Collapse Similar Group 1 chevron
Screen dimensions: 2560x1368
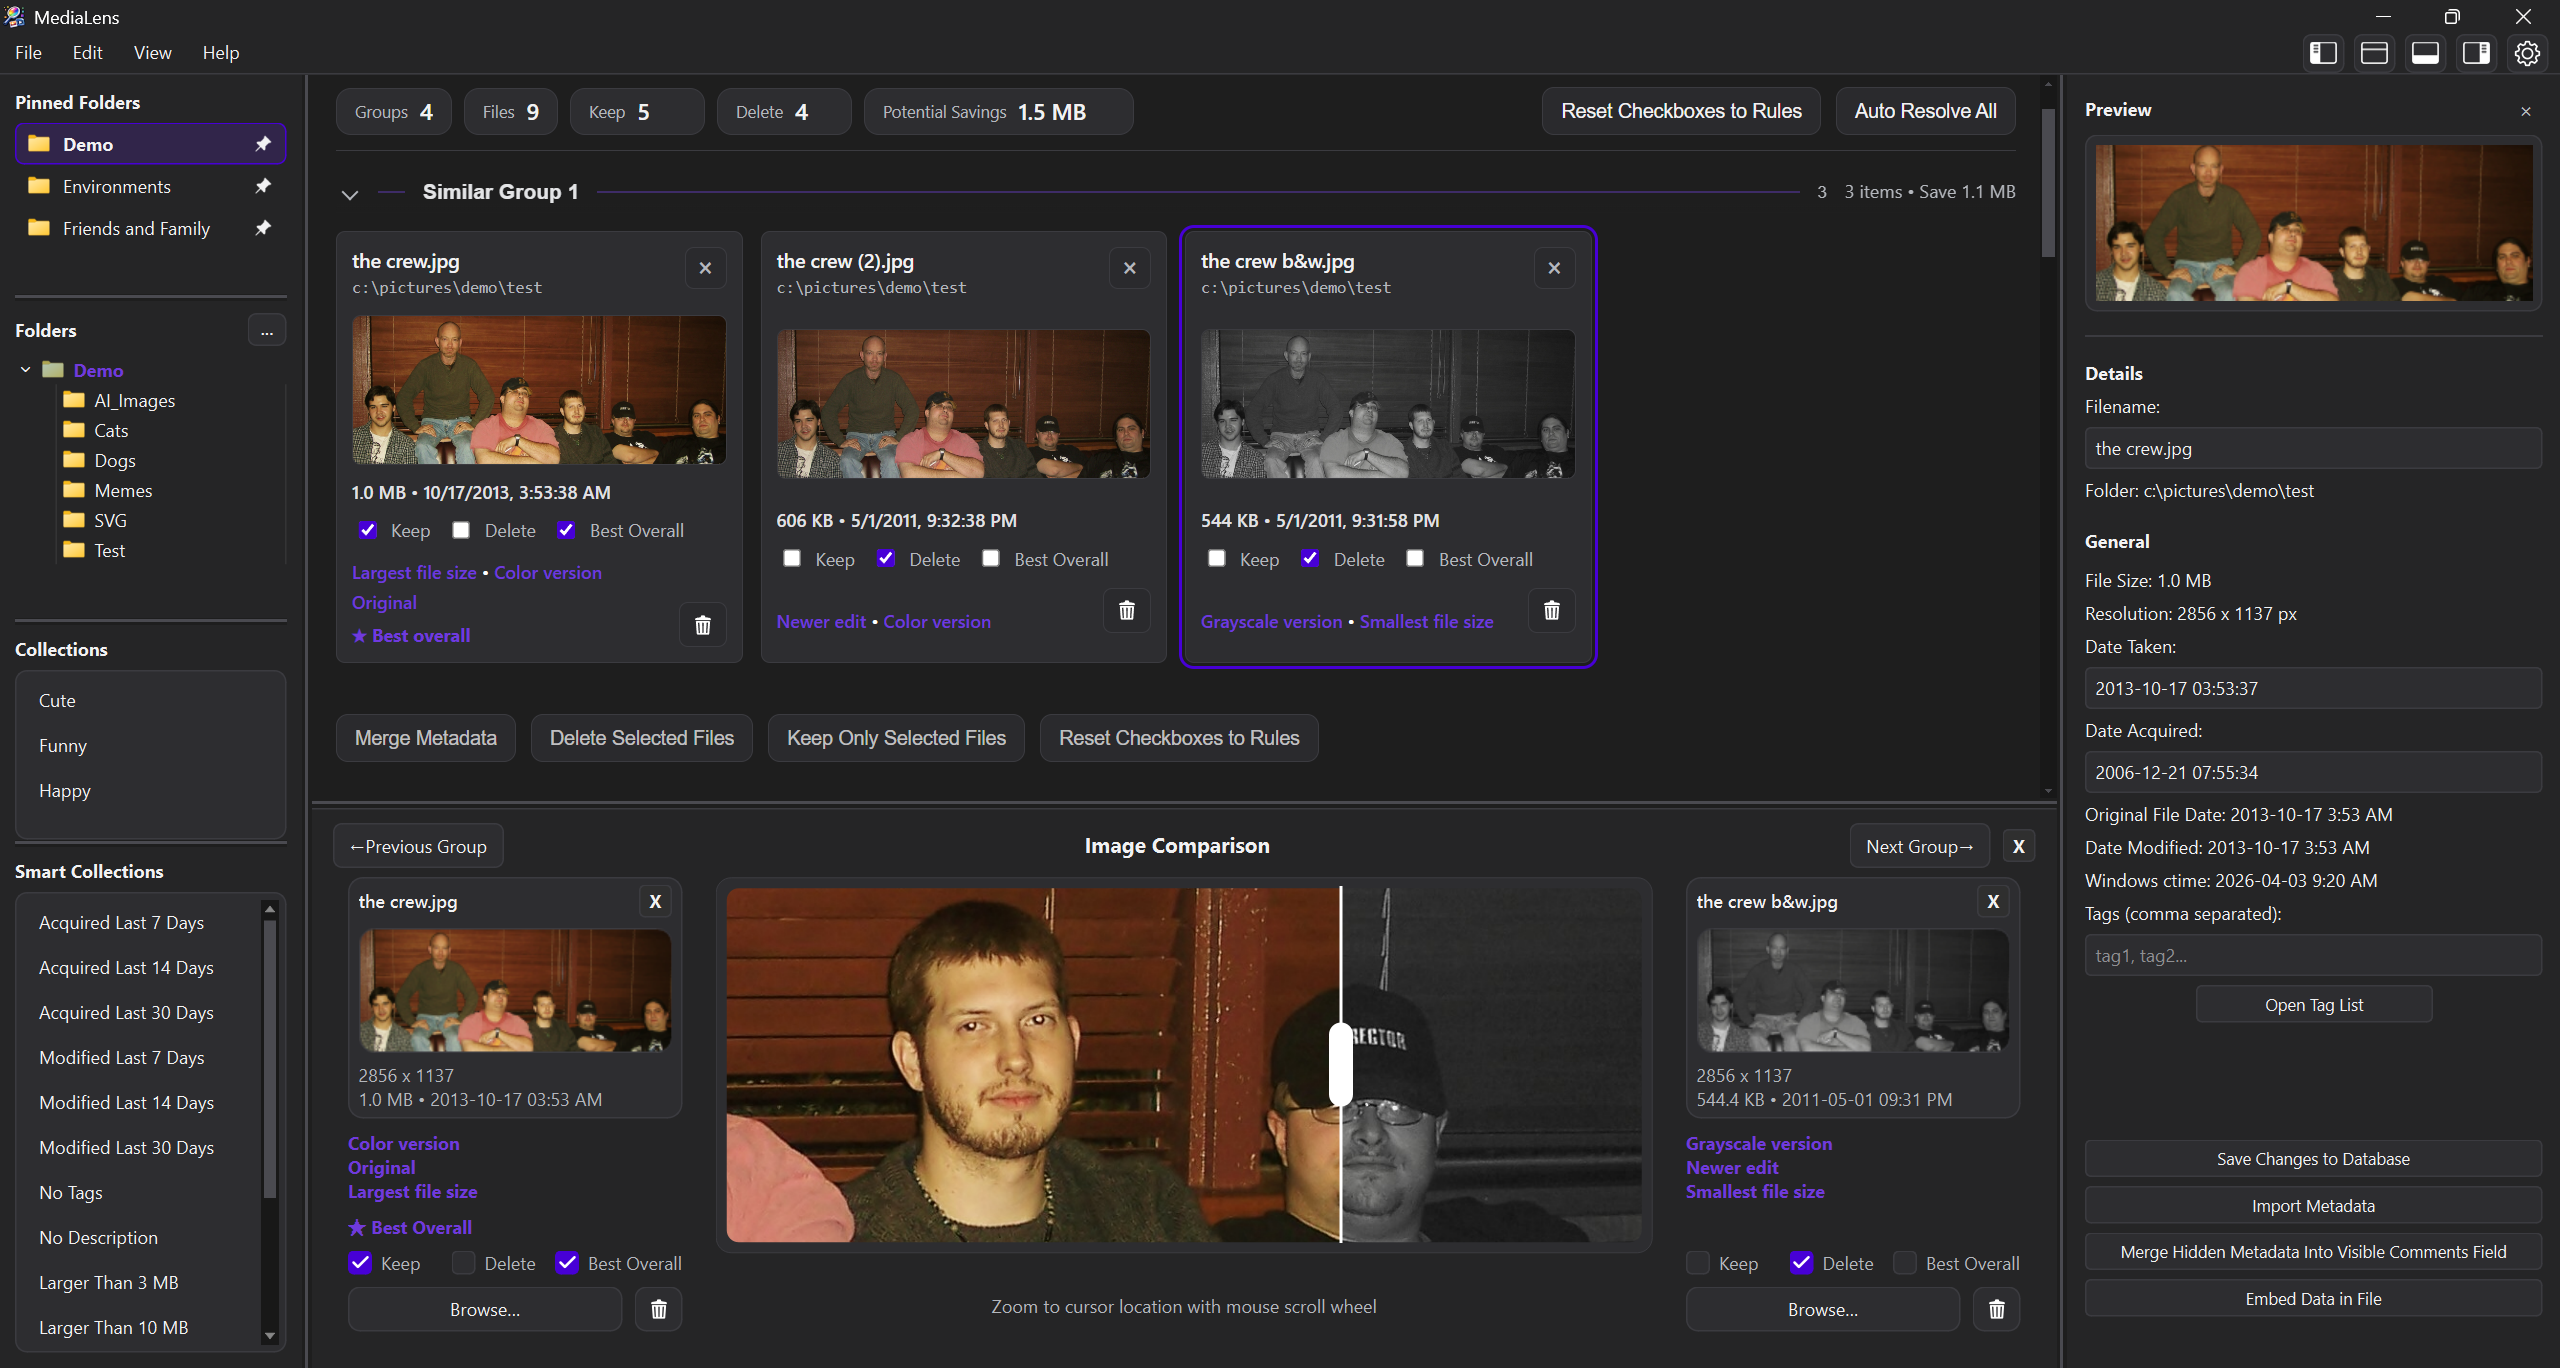coord(349,194)
